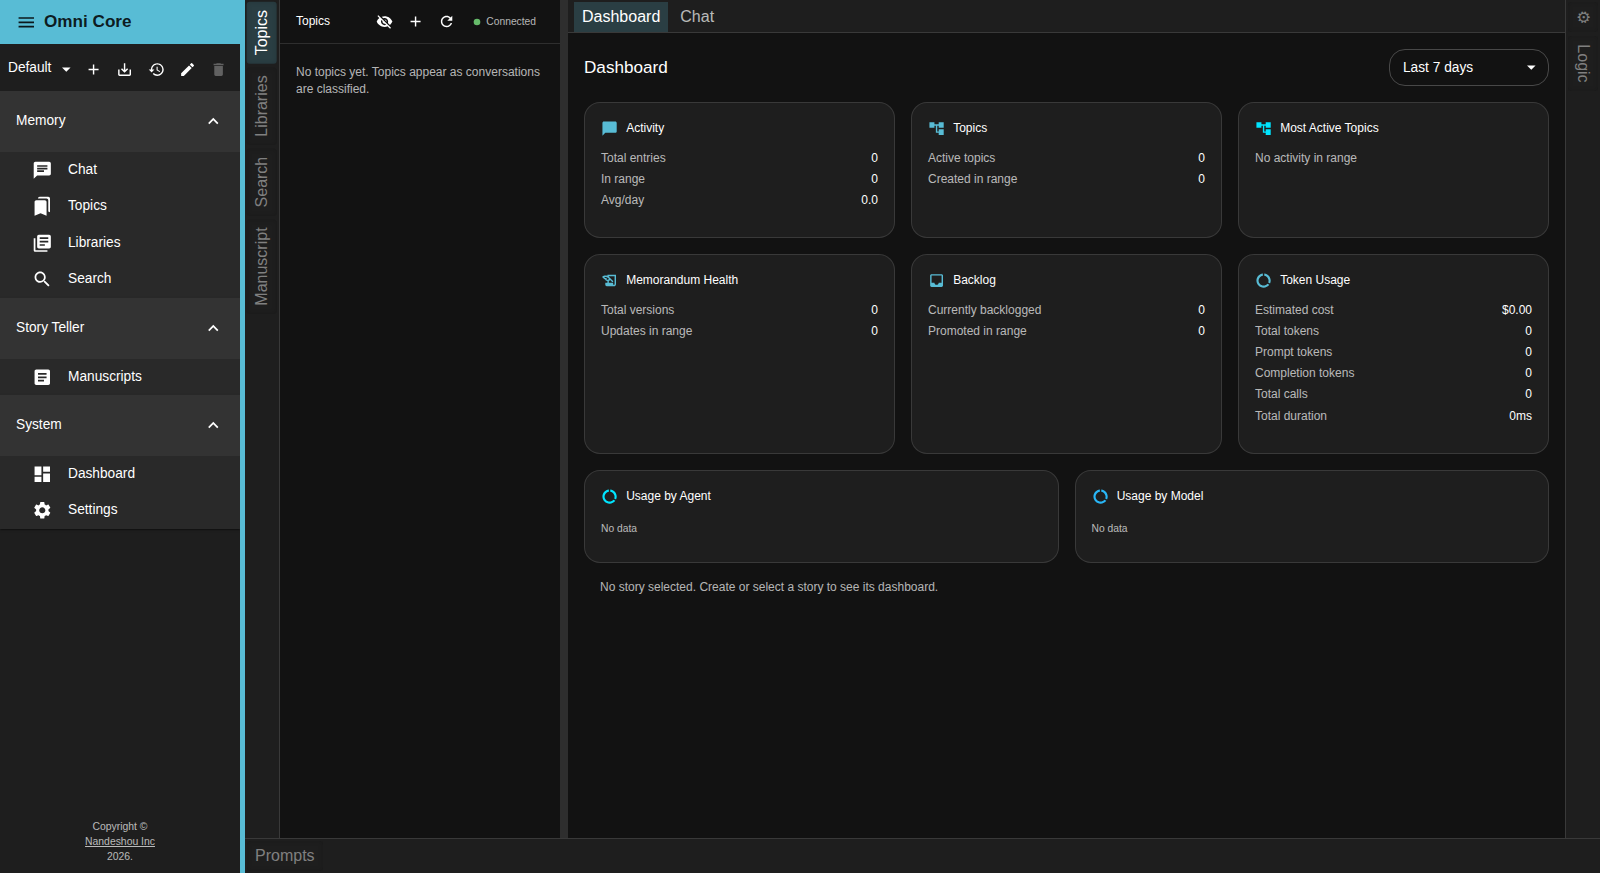
Task: Click the Search magnifier icon in sidebar
Action: (42, 279)
